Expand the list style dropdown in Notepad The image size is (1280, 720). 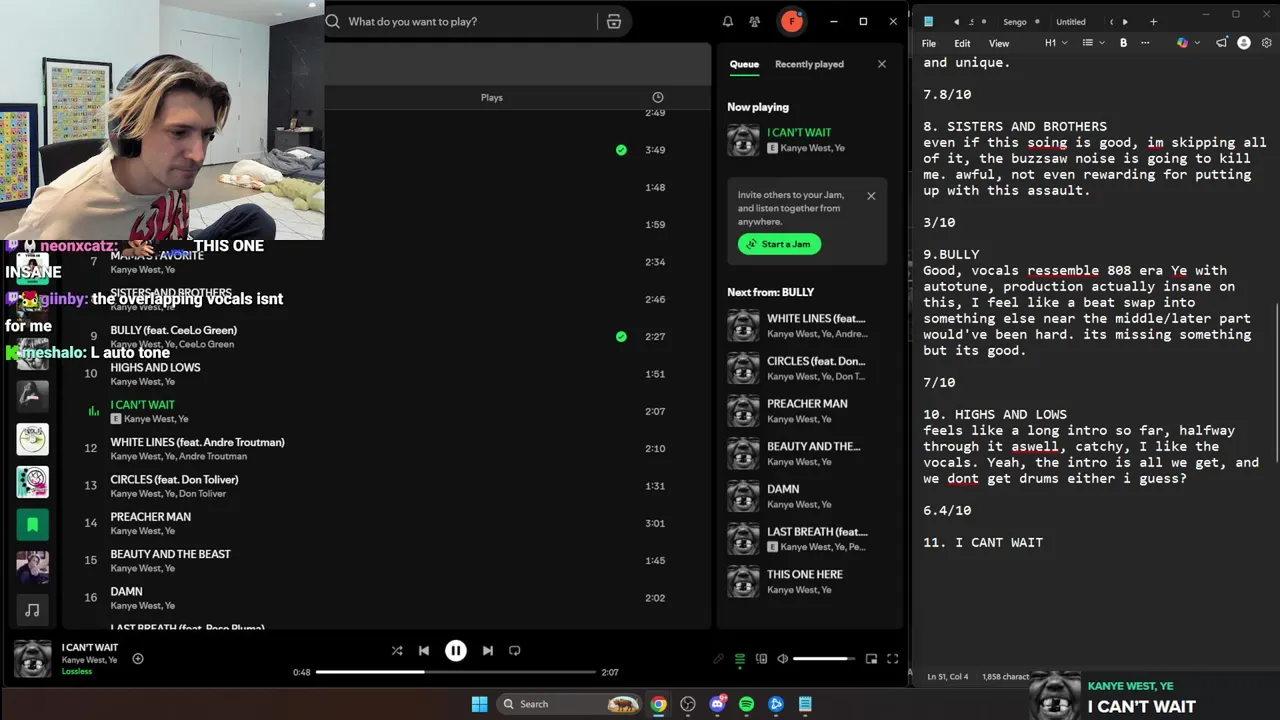(1095, 43)
